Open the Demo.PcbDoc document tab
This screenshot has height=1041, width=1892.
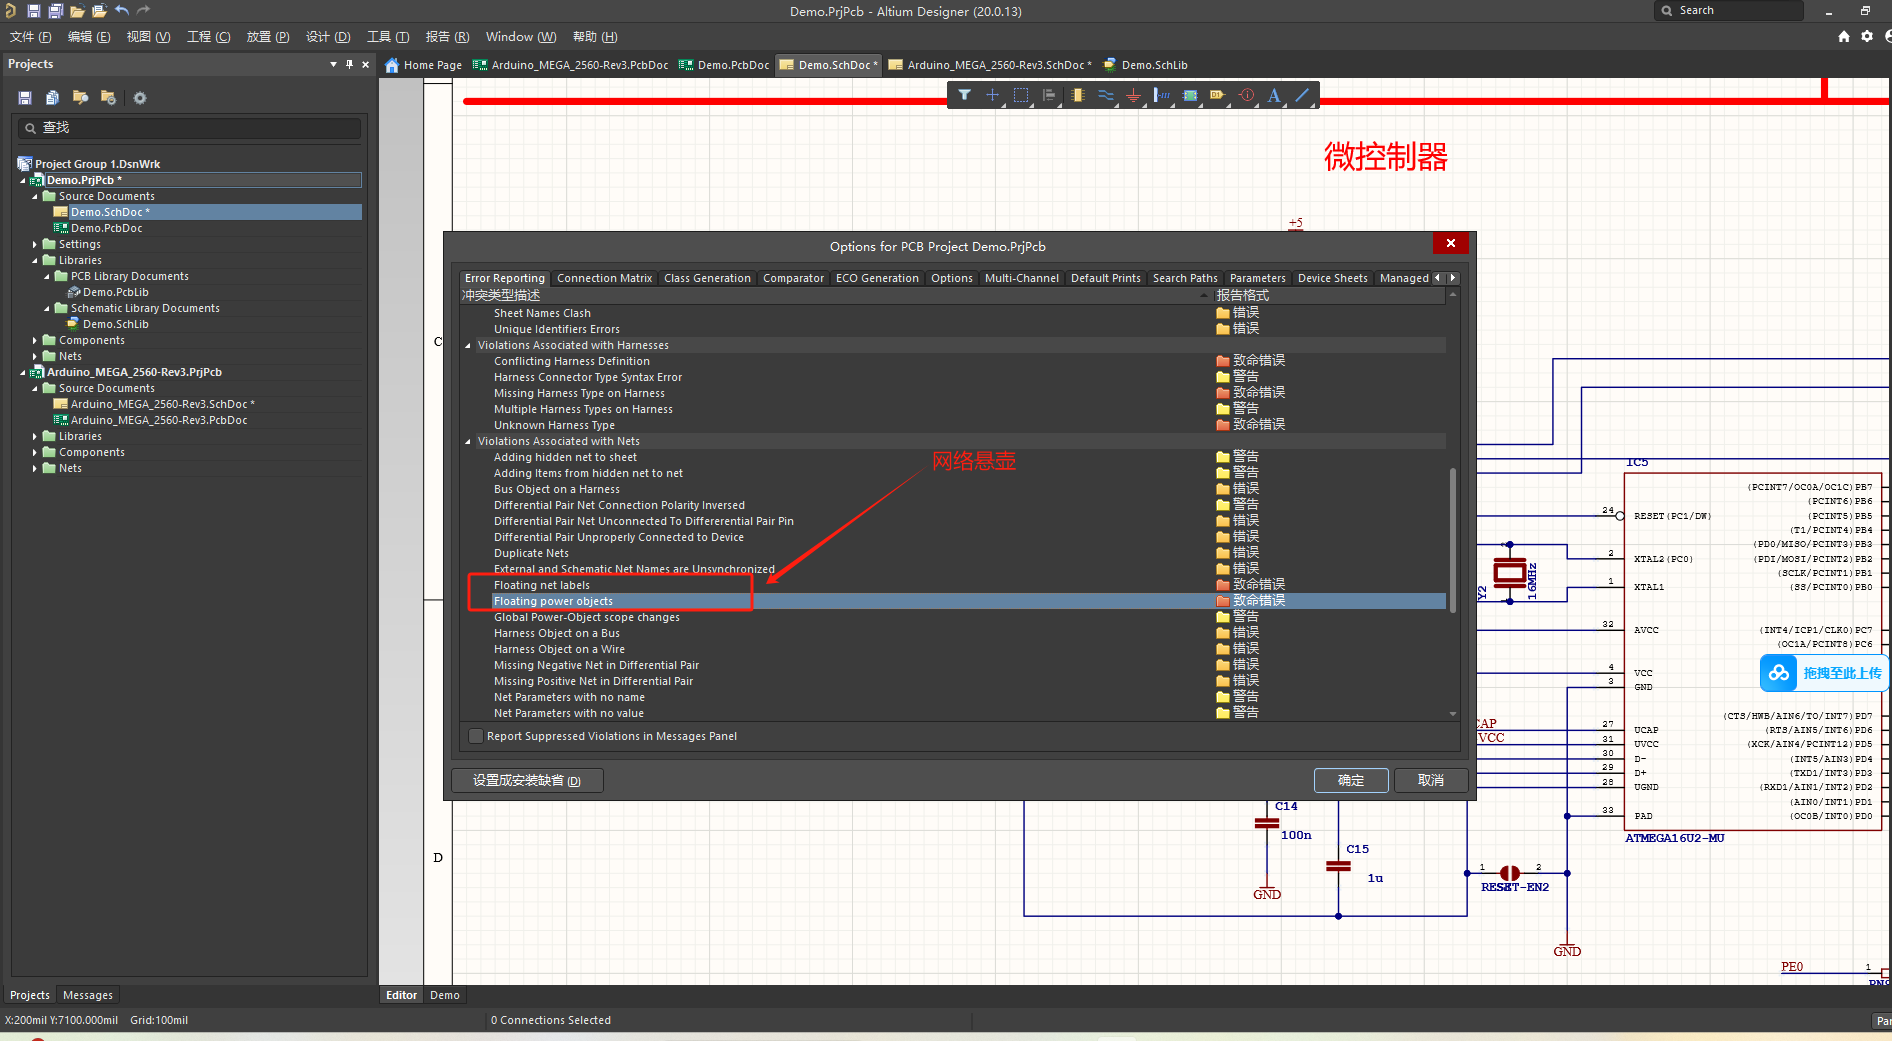point(724,65)
